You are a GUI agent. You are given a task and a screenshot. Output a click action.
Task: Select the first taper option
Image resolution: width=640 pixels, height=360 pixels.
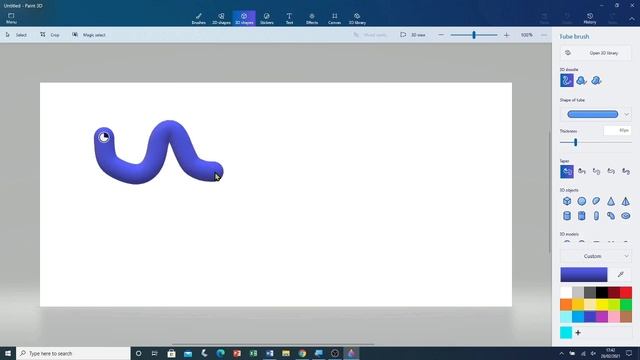[567, 171]
